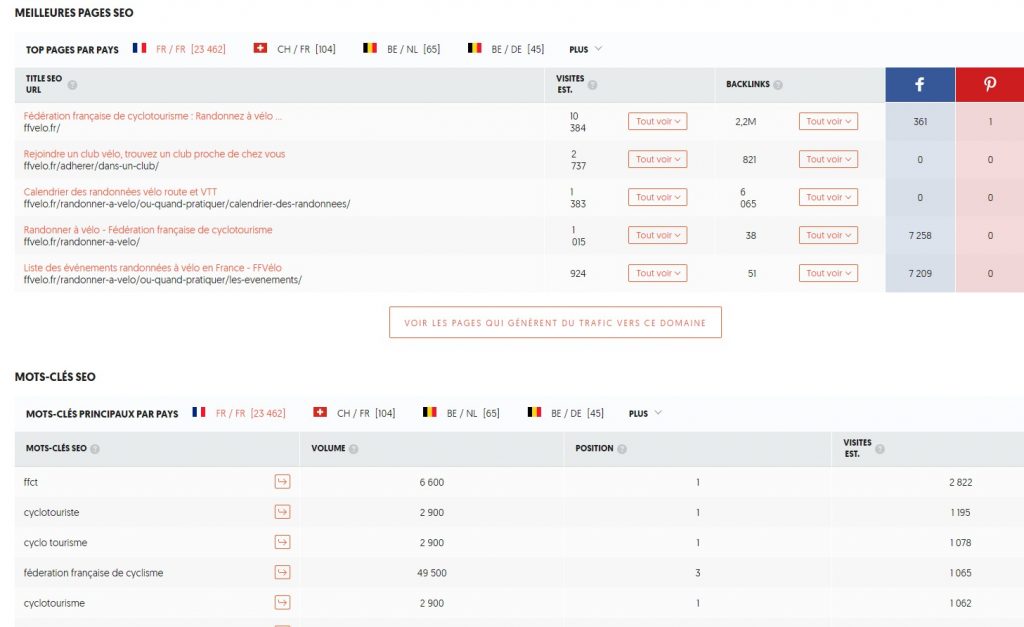Select CH / FR [104] top pages tab
The image size is (1024, 627).
(306, 49)
